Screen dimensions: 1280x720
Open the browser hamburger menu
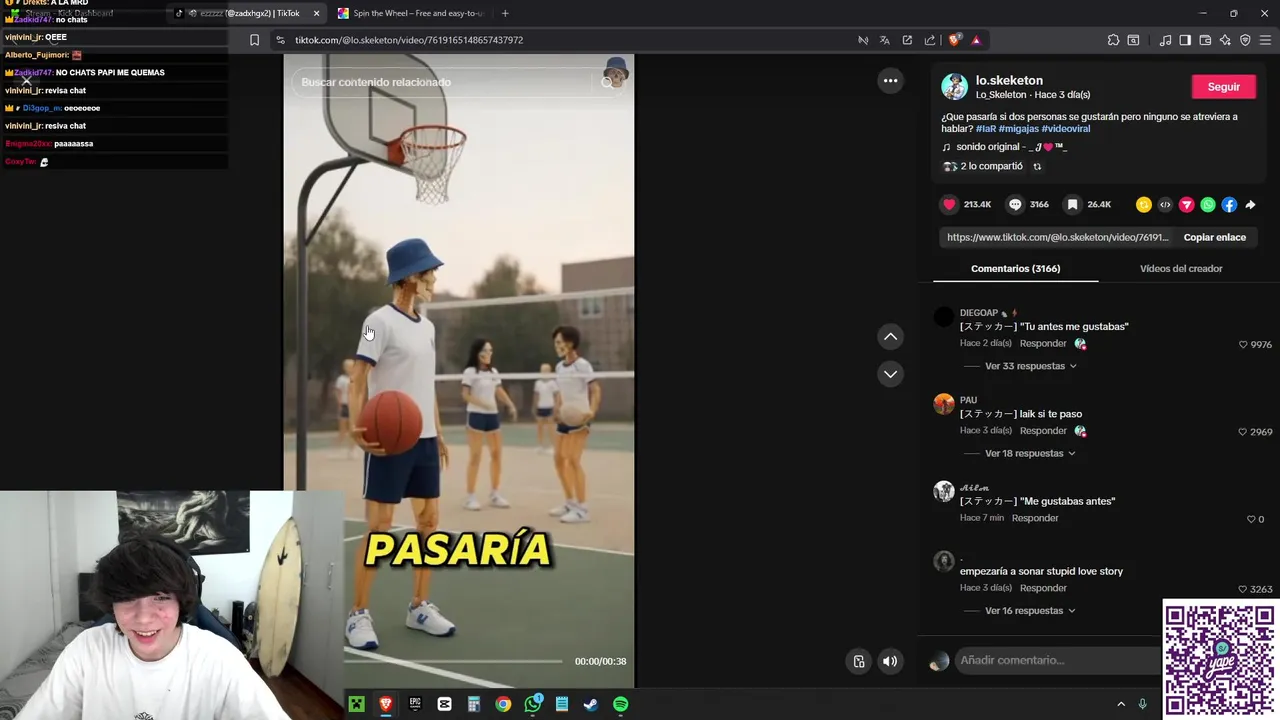[1266, 40]
